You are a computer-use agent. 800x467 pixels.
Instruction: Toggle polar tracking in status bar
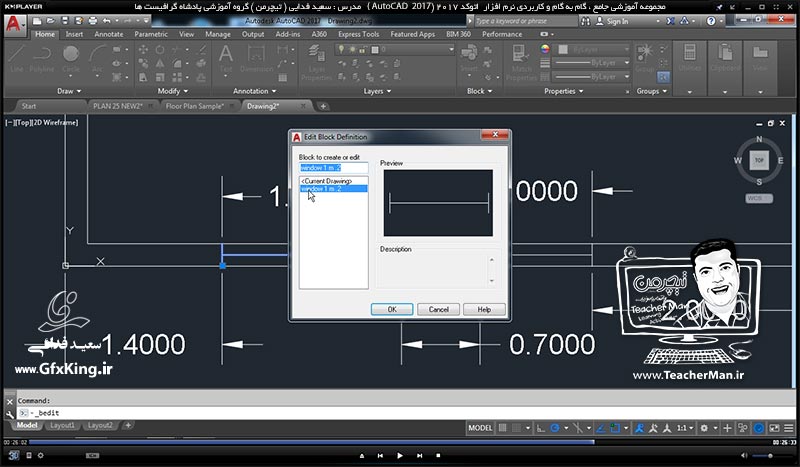(555, 428)
